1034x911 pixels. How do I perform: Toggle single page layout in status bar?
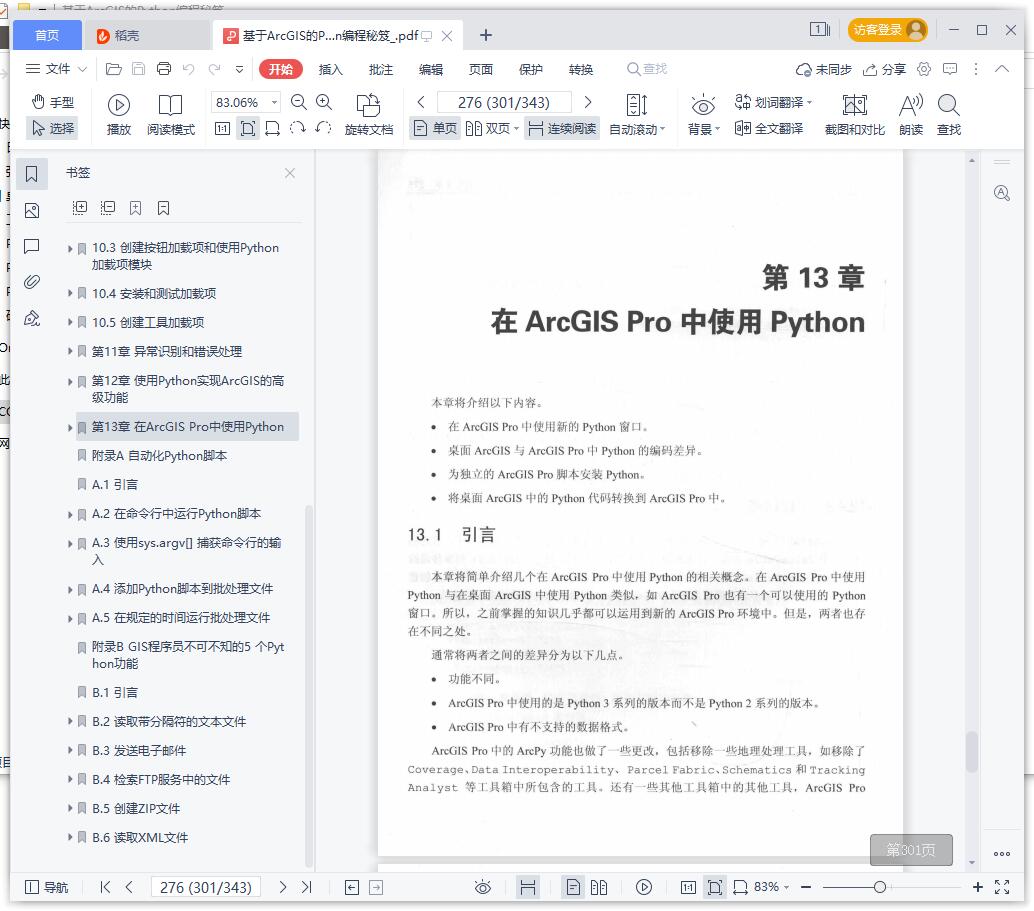pos(574,887)
